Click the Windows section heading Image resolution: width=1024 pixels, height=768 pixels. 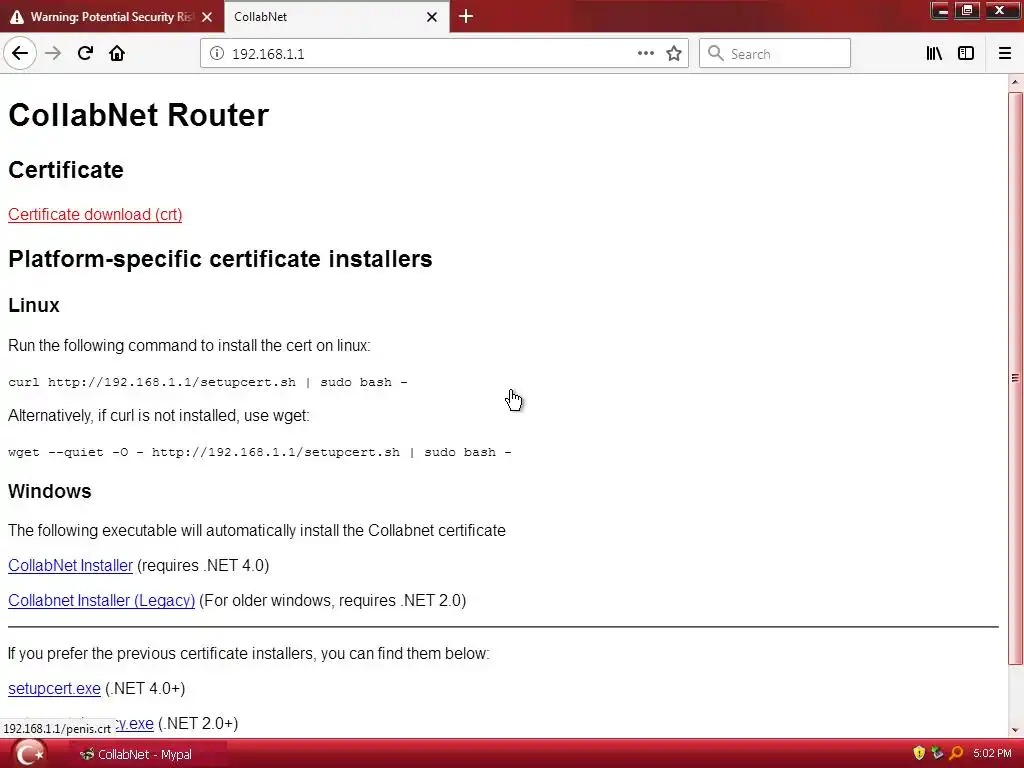[50, 491]
